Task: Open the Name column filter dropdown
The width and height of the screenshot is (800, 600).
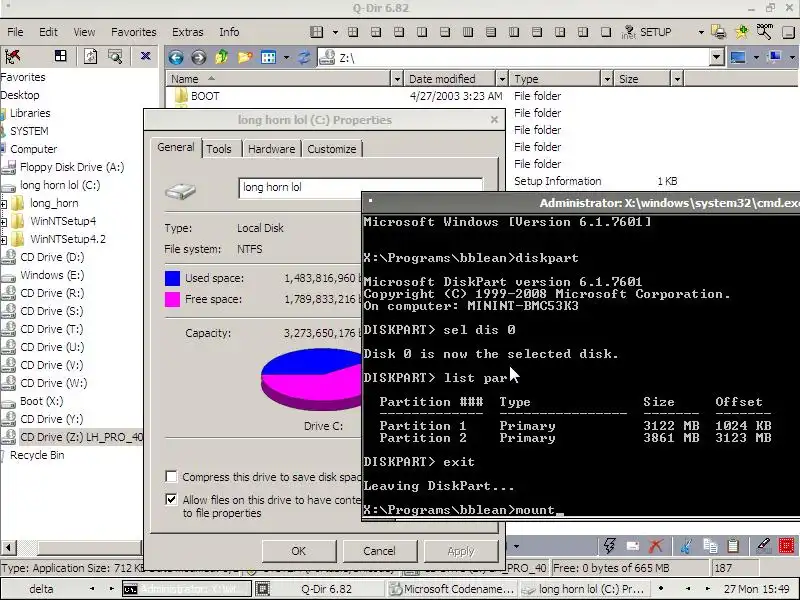Action: click(397, 79)
